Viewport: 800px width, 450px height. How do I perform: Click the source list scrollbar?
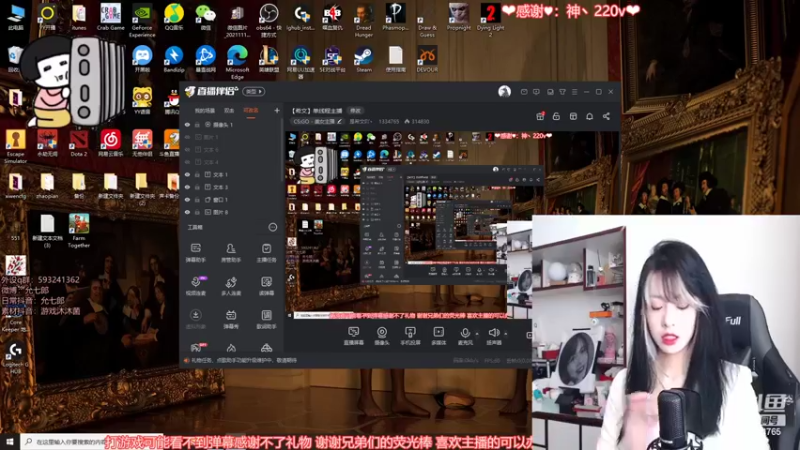click(282, 151)
